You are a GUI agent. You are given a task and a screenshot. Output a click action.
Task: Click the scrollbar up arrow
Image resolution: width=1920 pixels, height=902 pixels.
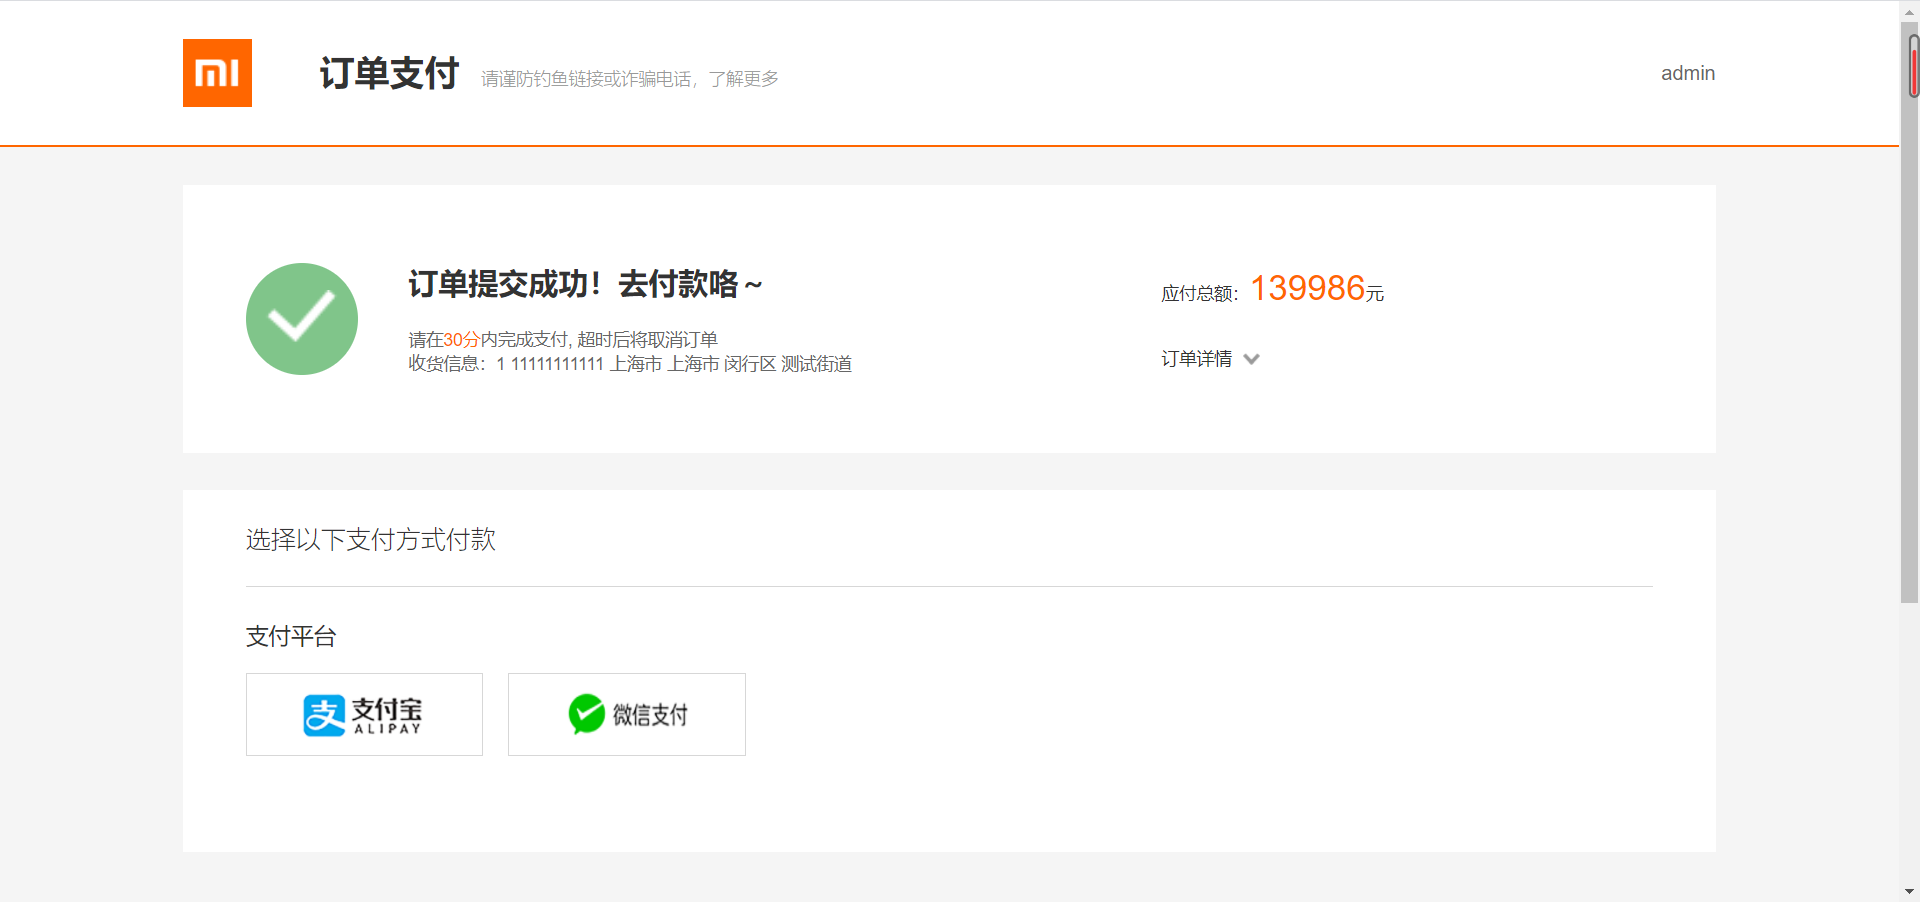click(1910, 12)
